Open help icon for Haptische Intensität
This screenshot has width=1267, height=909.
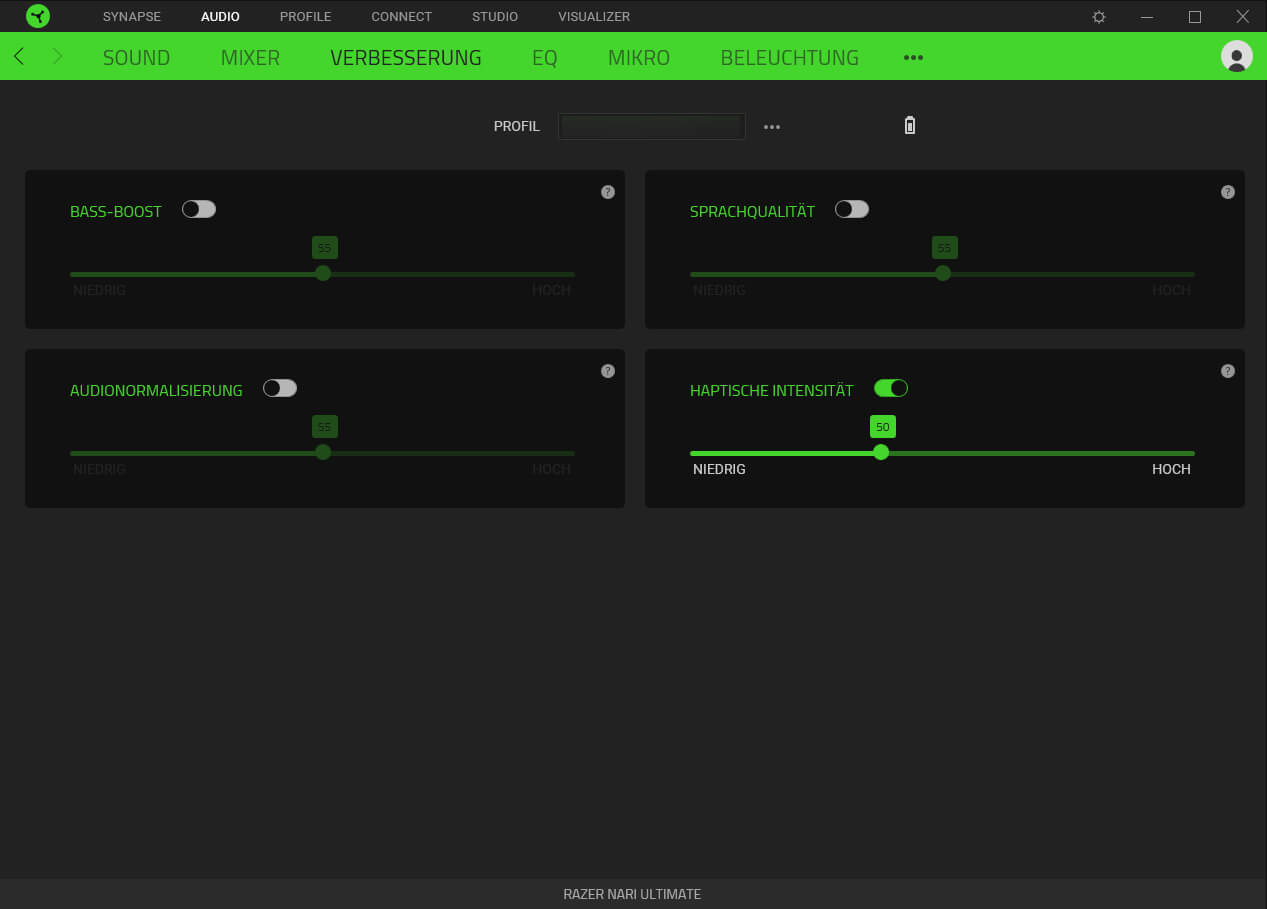1227,371
